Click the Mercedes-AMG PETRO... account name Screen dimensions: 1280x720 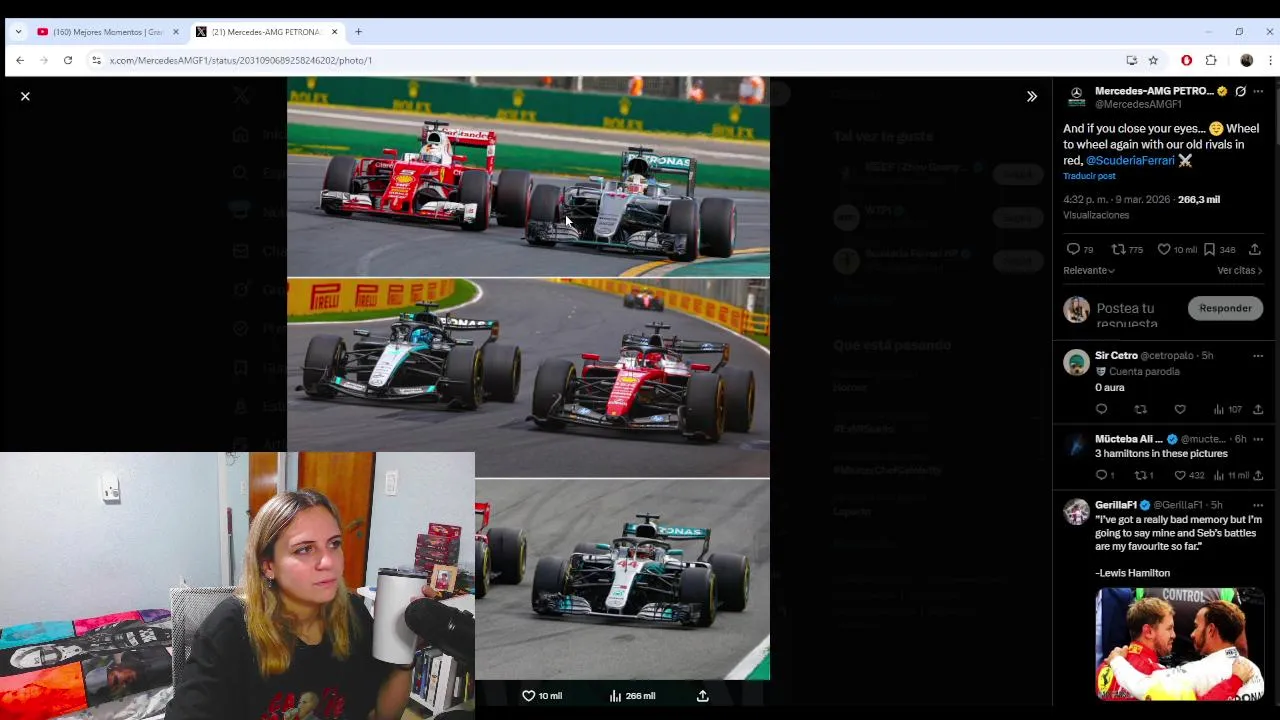(1154, 91)
